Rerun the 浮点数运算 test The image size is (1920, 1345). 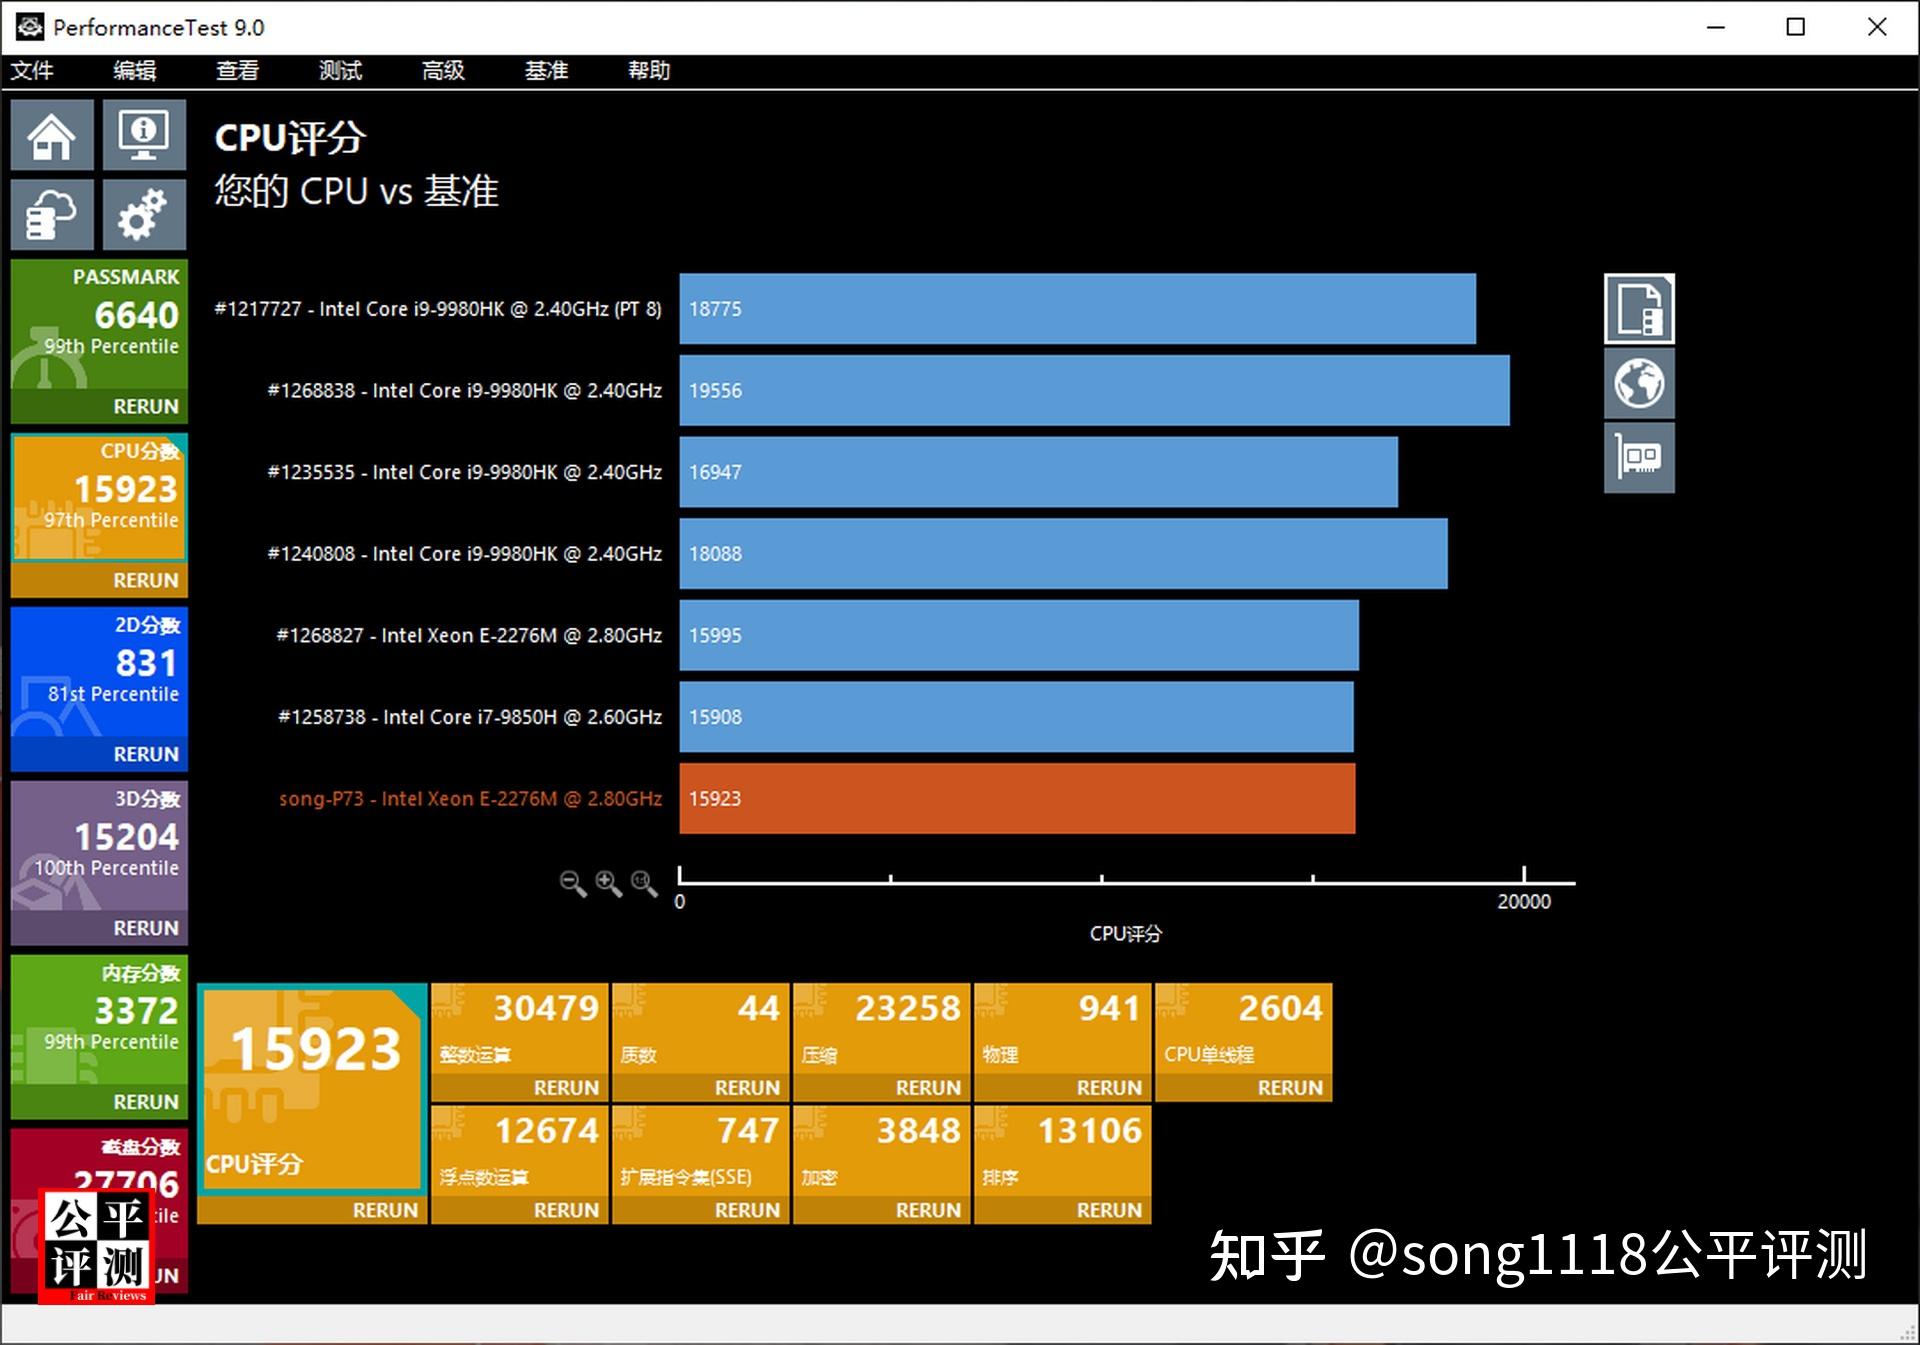(520, 1210)
